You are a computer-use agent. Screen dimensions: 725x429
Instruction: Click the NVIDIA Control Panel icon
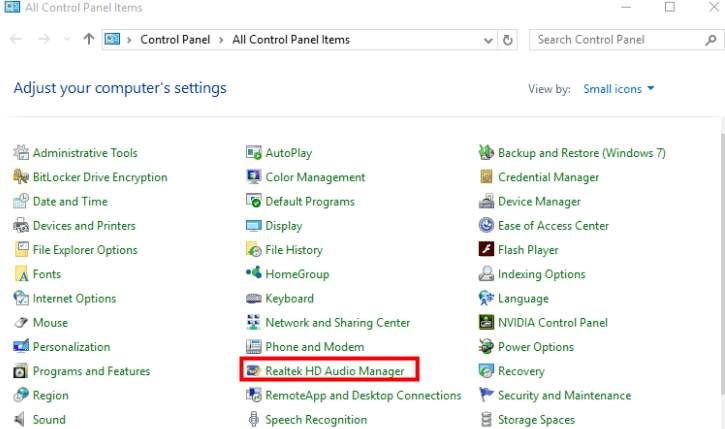tap(487, 323)
